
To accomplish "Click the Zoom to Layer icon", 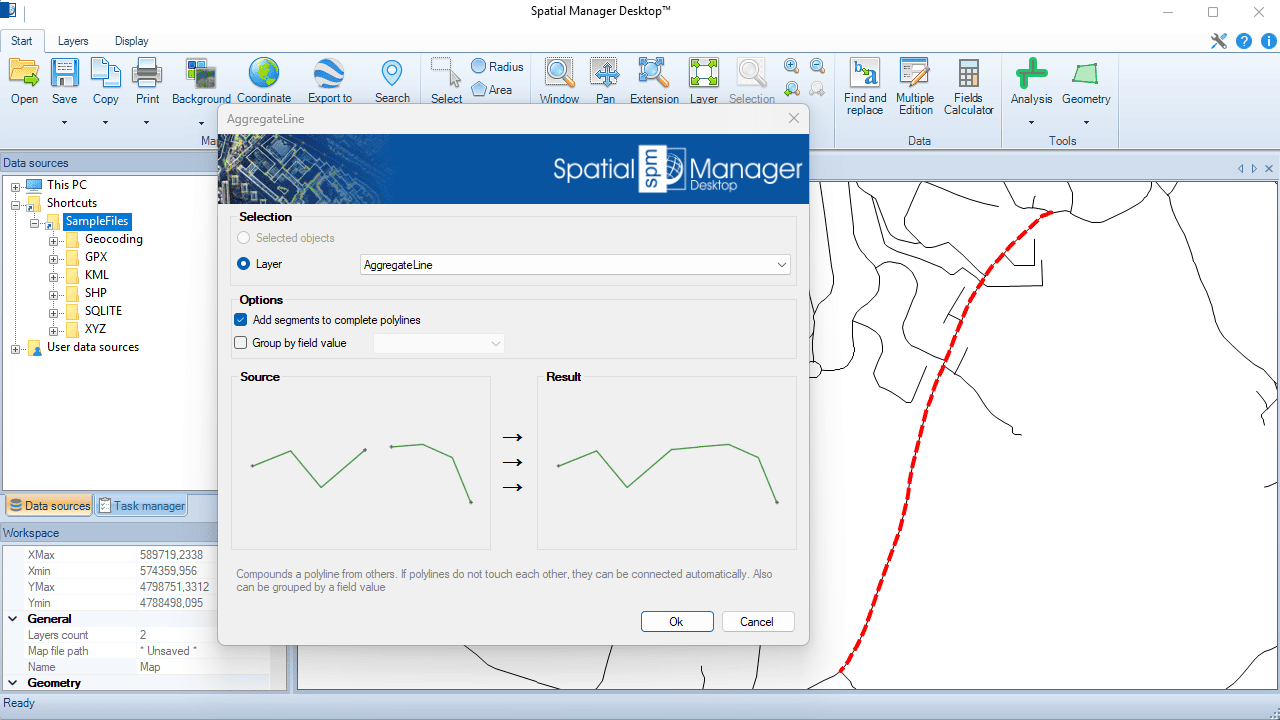I will coord(704,73).
